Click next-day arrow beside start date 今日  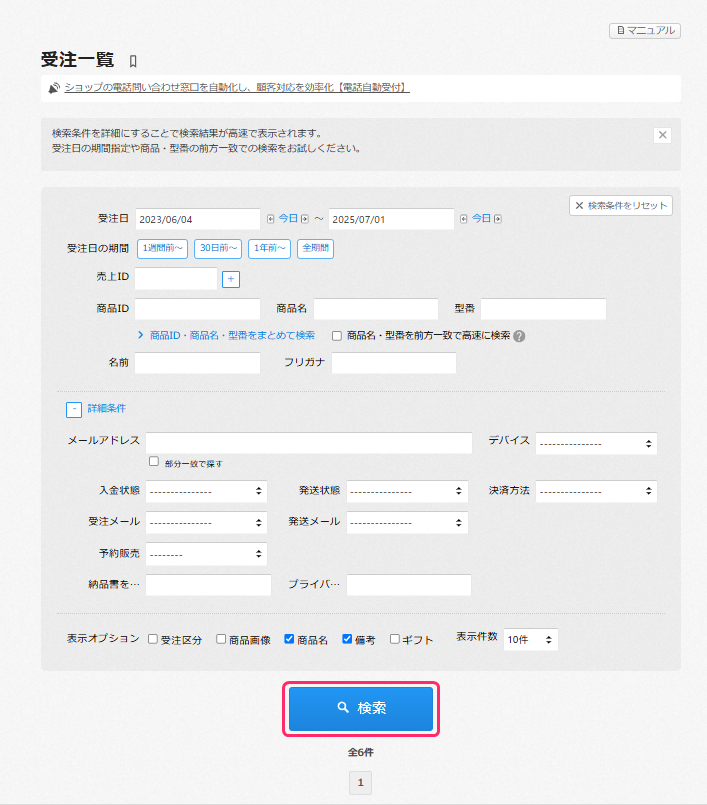(x=304, y=219)
